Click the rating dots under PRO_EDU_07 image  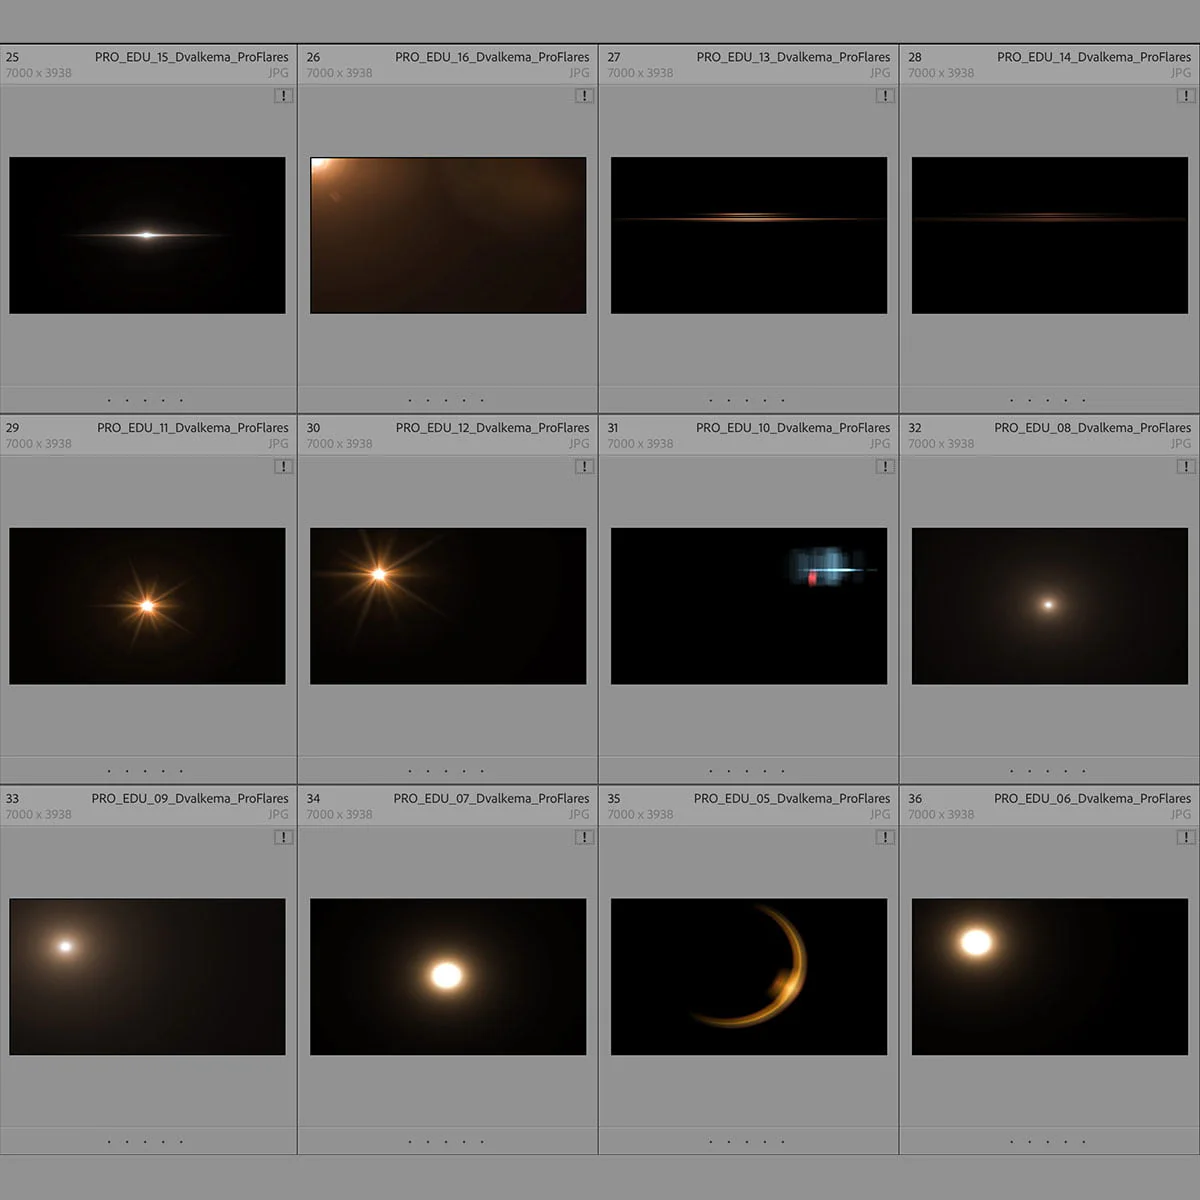pos(446,1141)
